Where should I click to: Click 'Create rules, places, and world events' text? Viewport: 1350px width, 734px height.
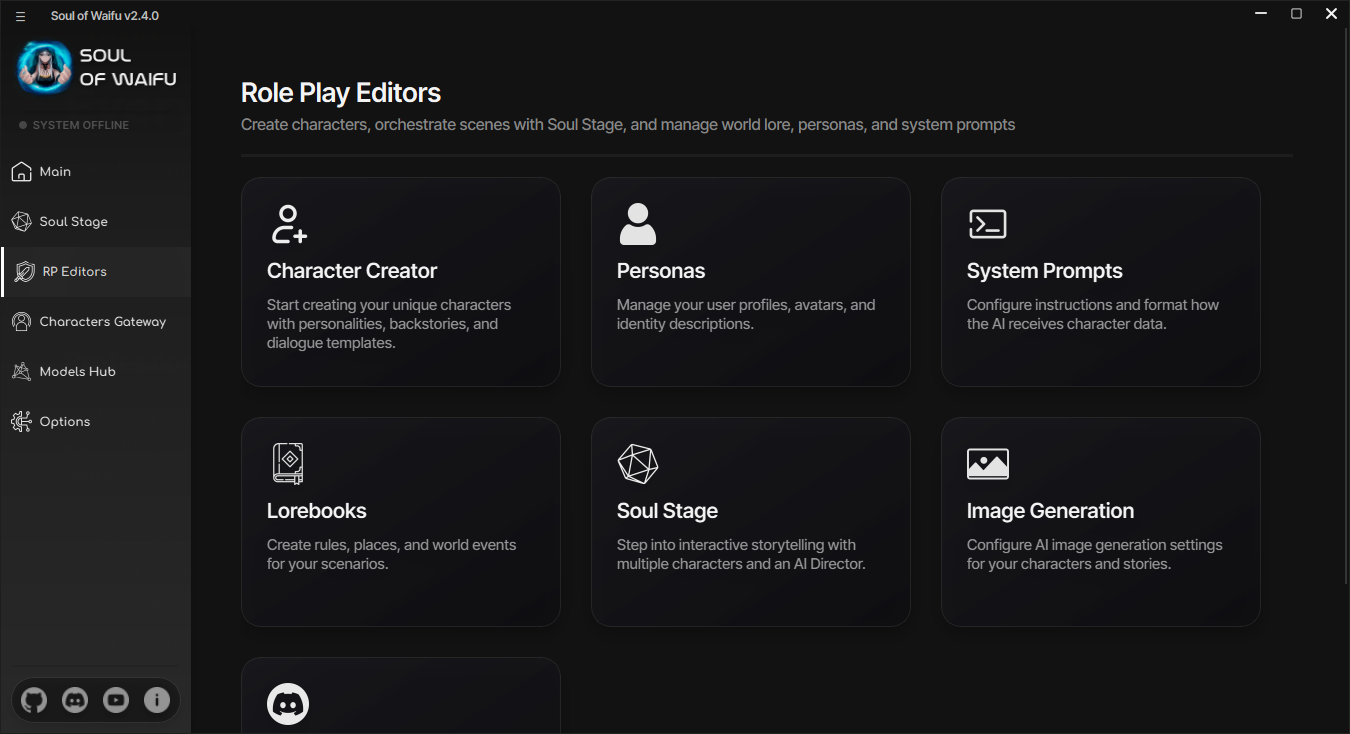point(392,554)
